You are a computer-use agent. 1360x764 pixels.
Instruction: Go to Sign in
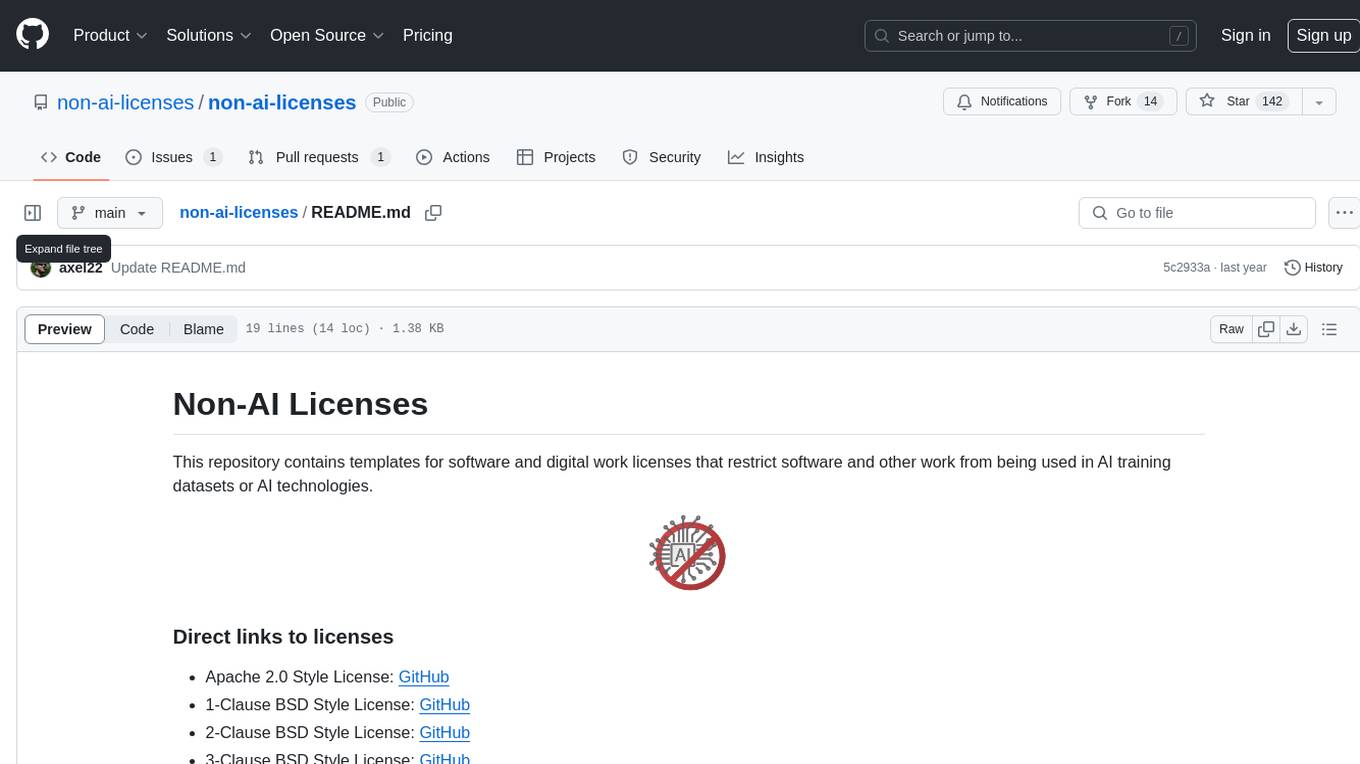tap(1245, 35)
